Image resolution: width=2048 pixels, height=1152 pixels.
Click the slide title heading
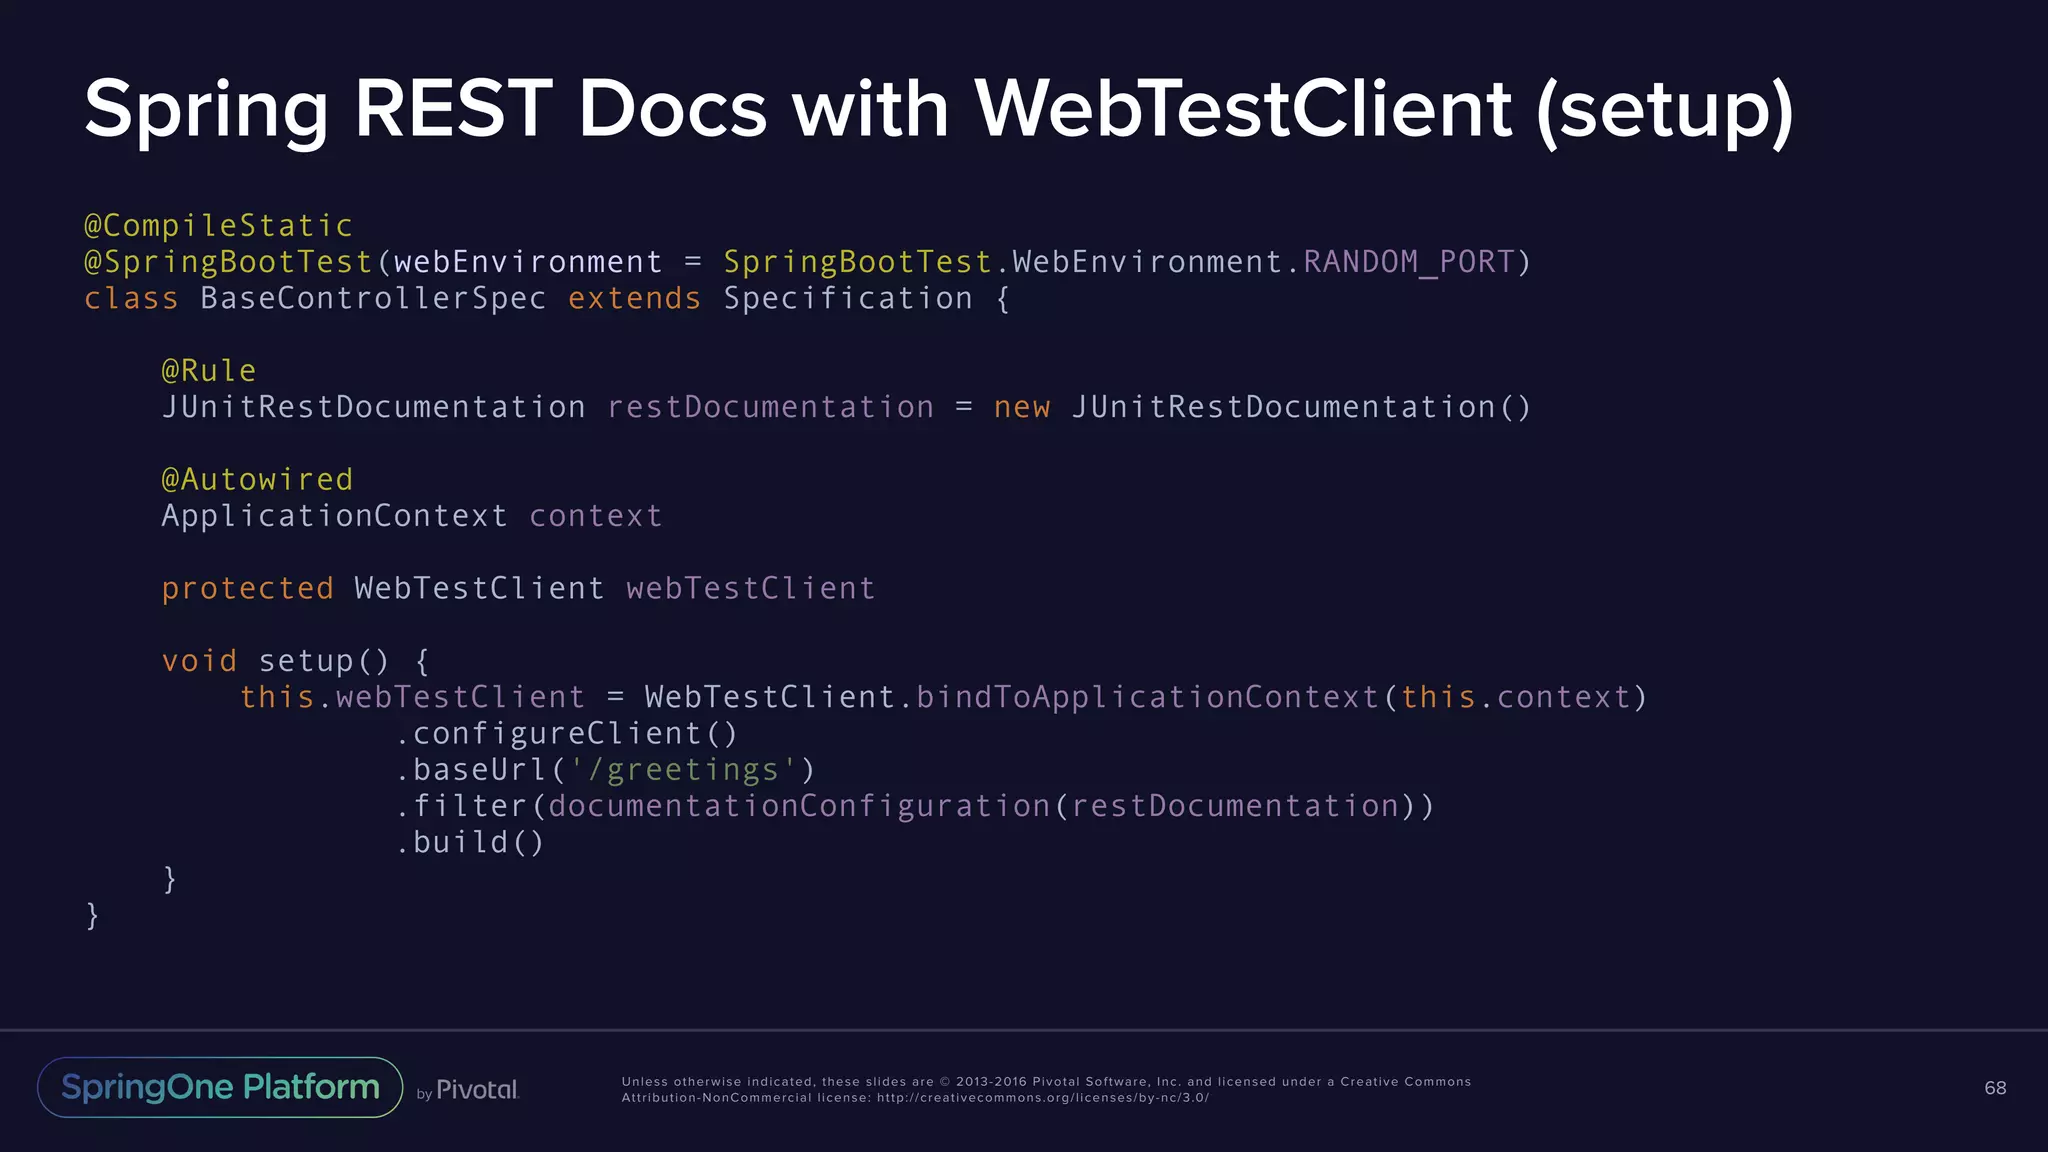pos(938,108)
